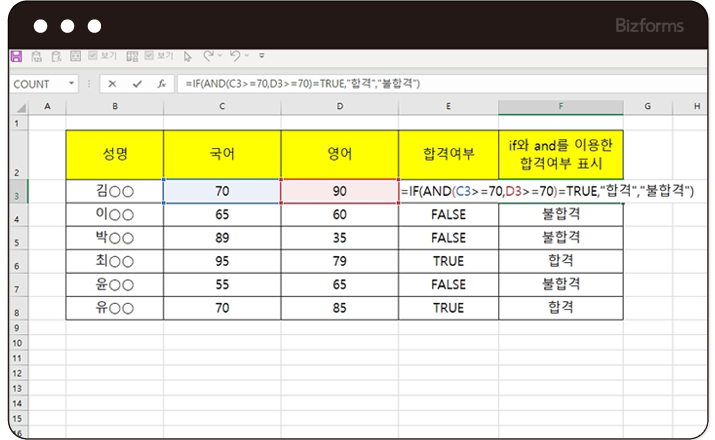This screenshot has width=715, height=440.
Task: Confirm formula with the checkmark Enter icon
Action: tap(137, 84)
